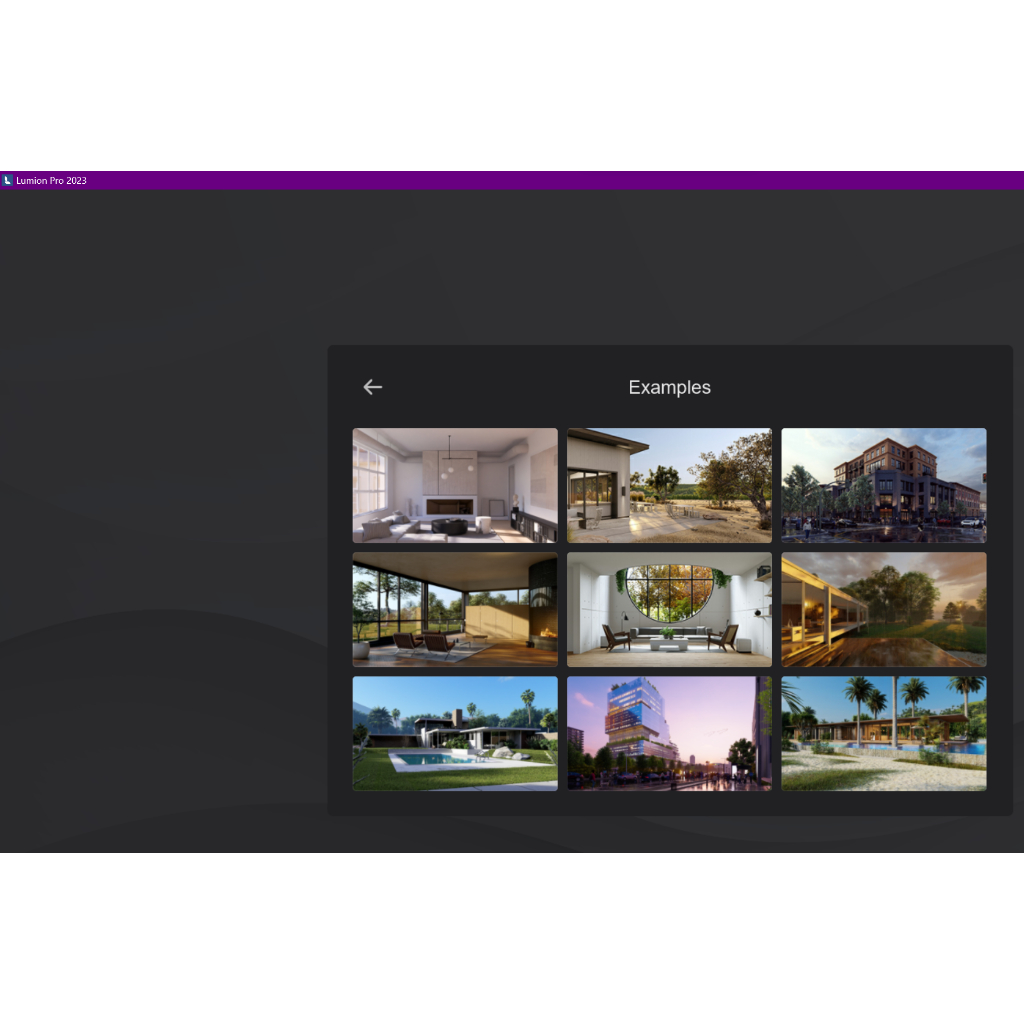Choose the example showing palm trees on sand
The height and width of the screenshot is (1024, 1024).
883,733
